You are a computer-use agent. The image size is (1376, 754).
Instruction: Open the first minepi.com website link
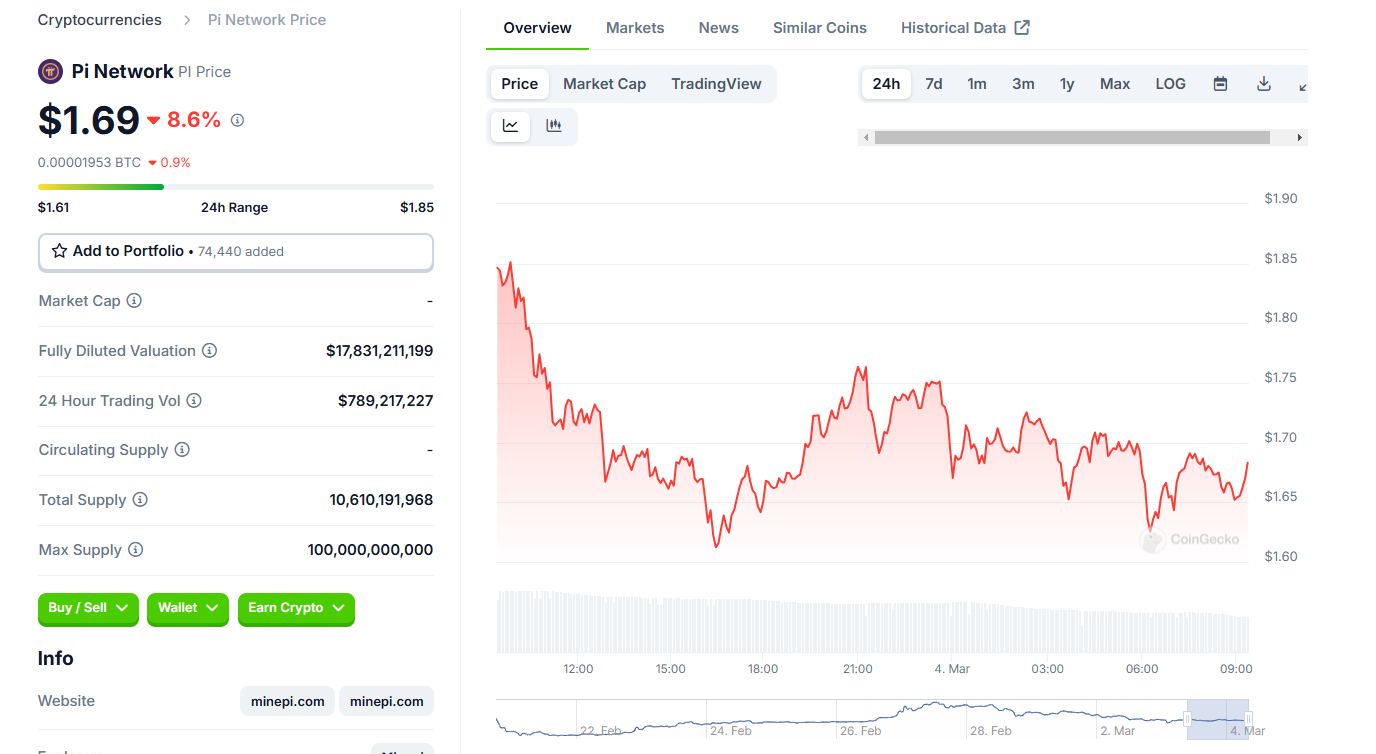click(287, 701)
